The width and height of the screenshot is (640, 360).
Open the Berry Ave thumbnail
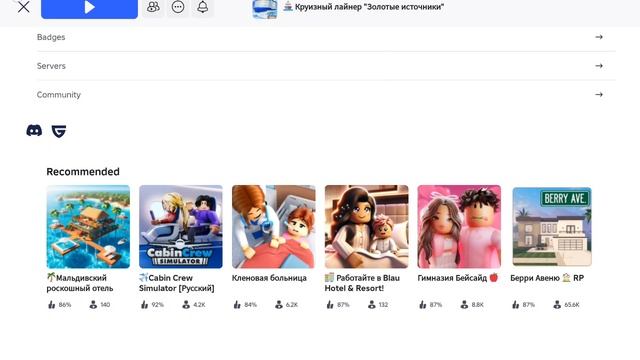pos(552,227)
